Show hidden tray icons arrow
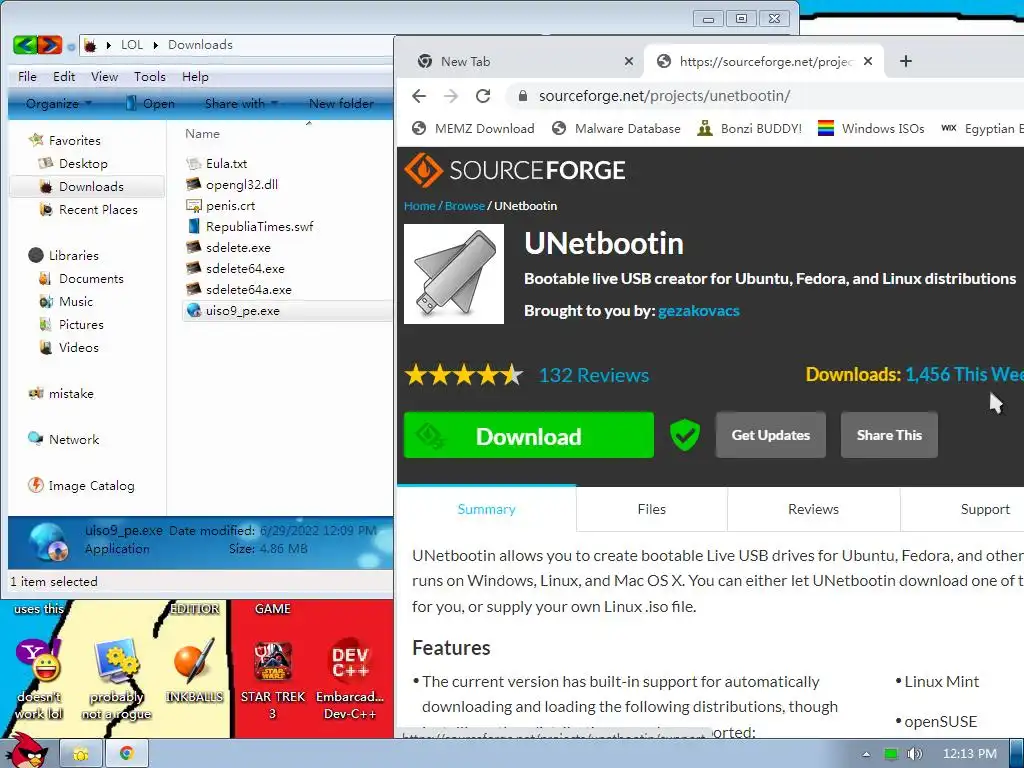Screen dimensions: 1024x768 pos(867,754)
